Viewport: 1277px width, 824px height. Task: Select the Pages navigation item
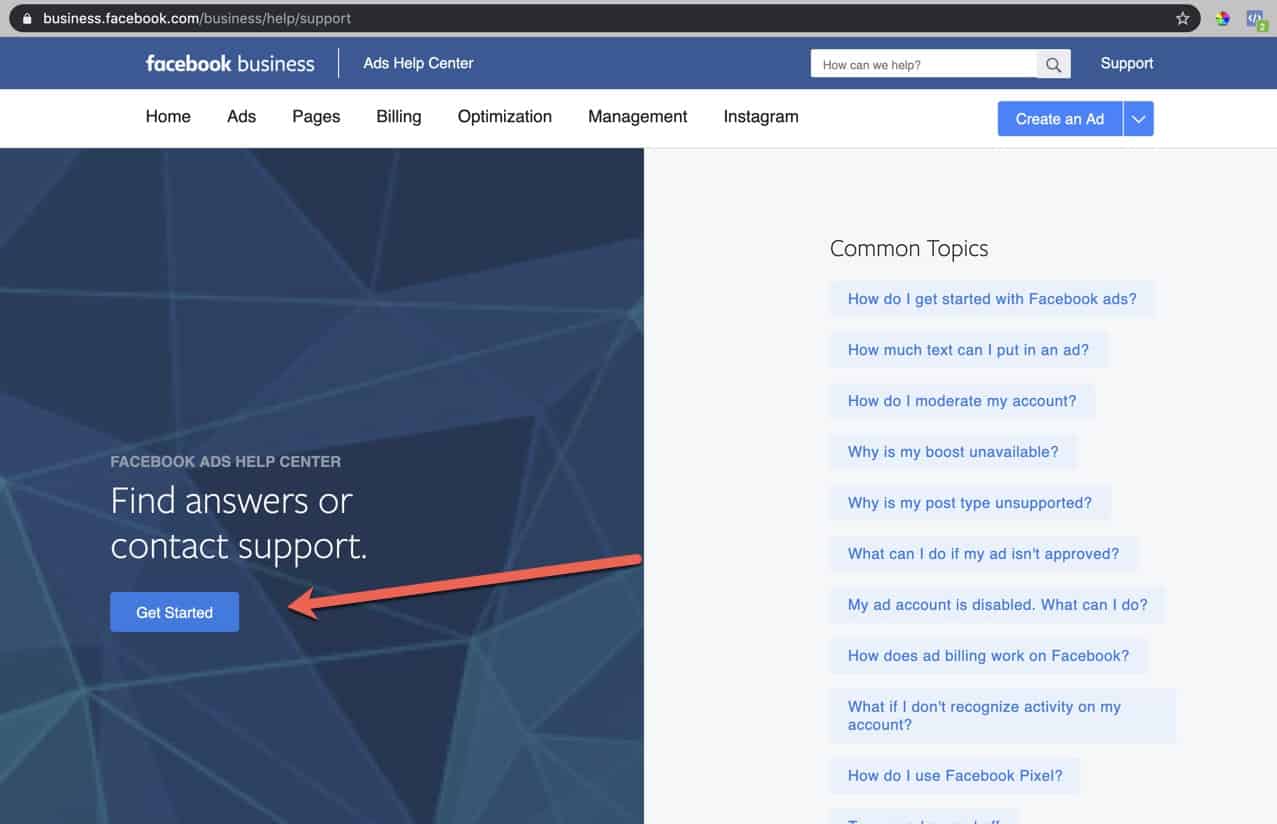316,117
